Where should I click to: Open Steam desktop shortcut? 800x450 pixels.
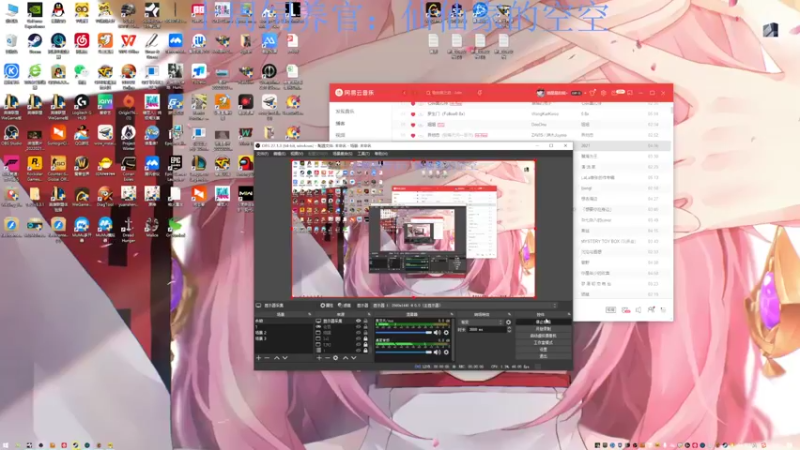click(35, 44)
